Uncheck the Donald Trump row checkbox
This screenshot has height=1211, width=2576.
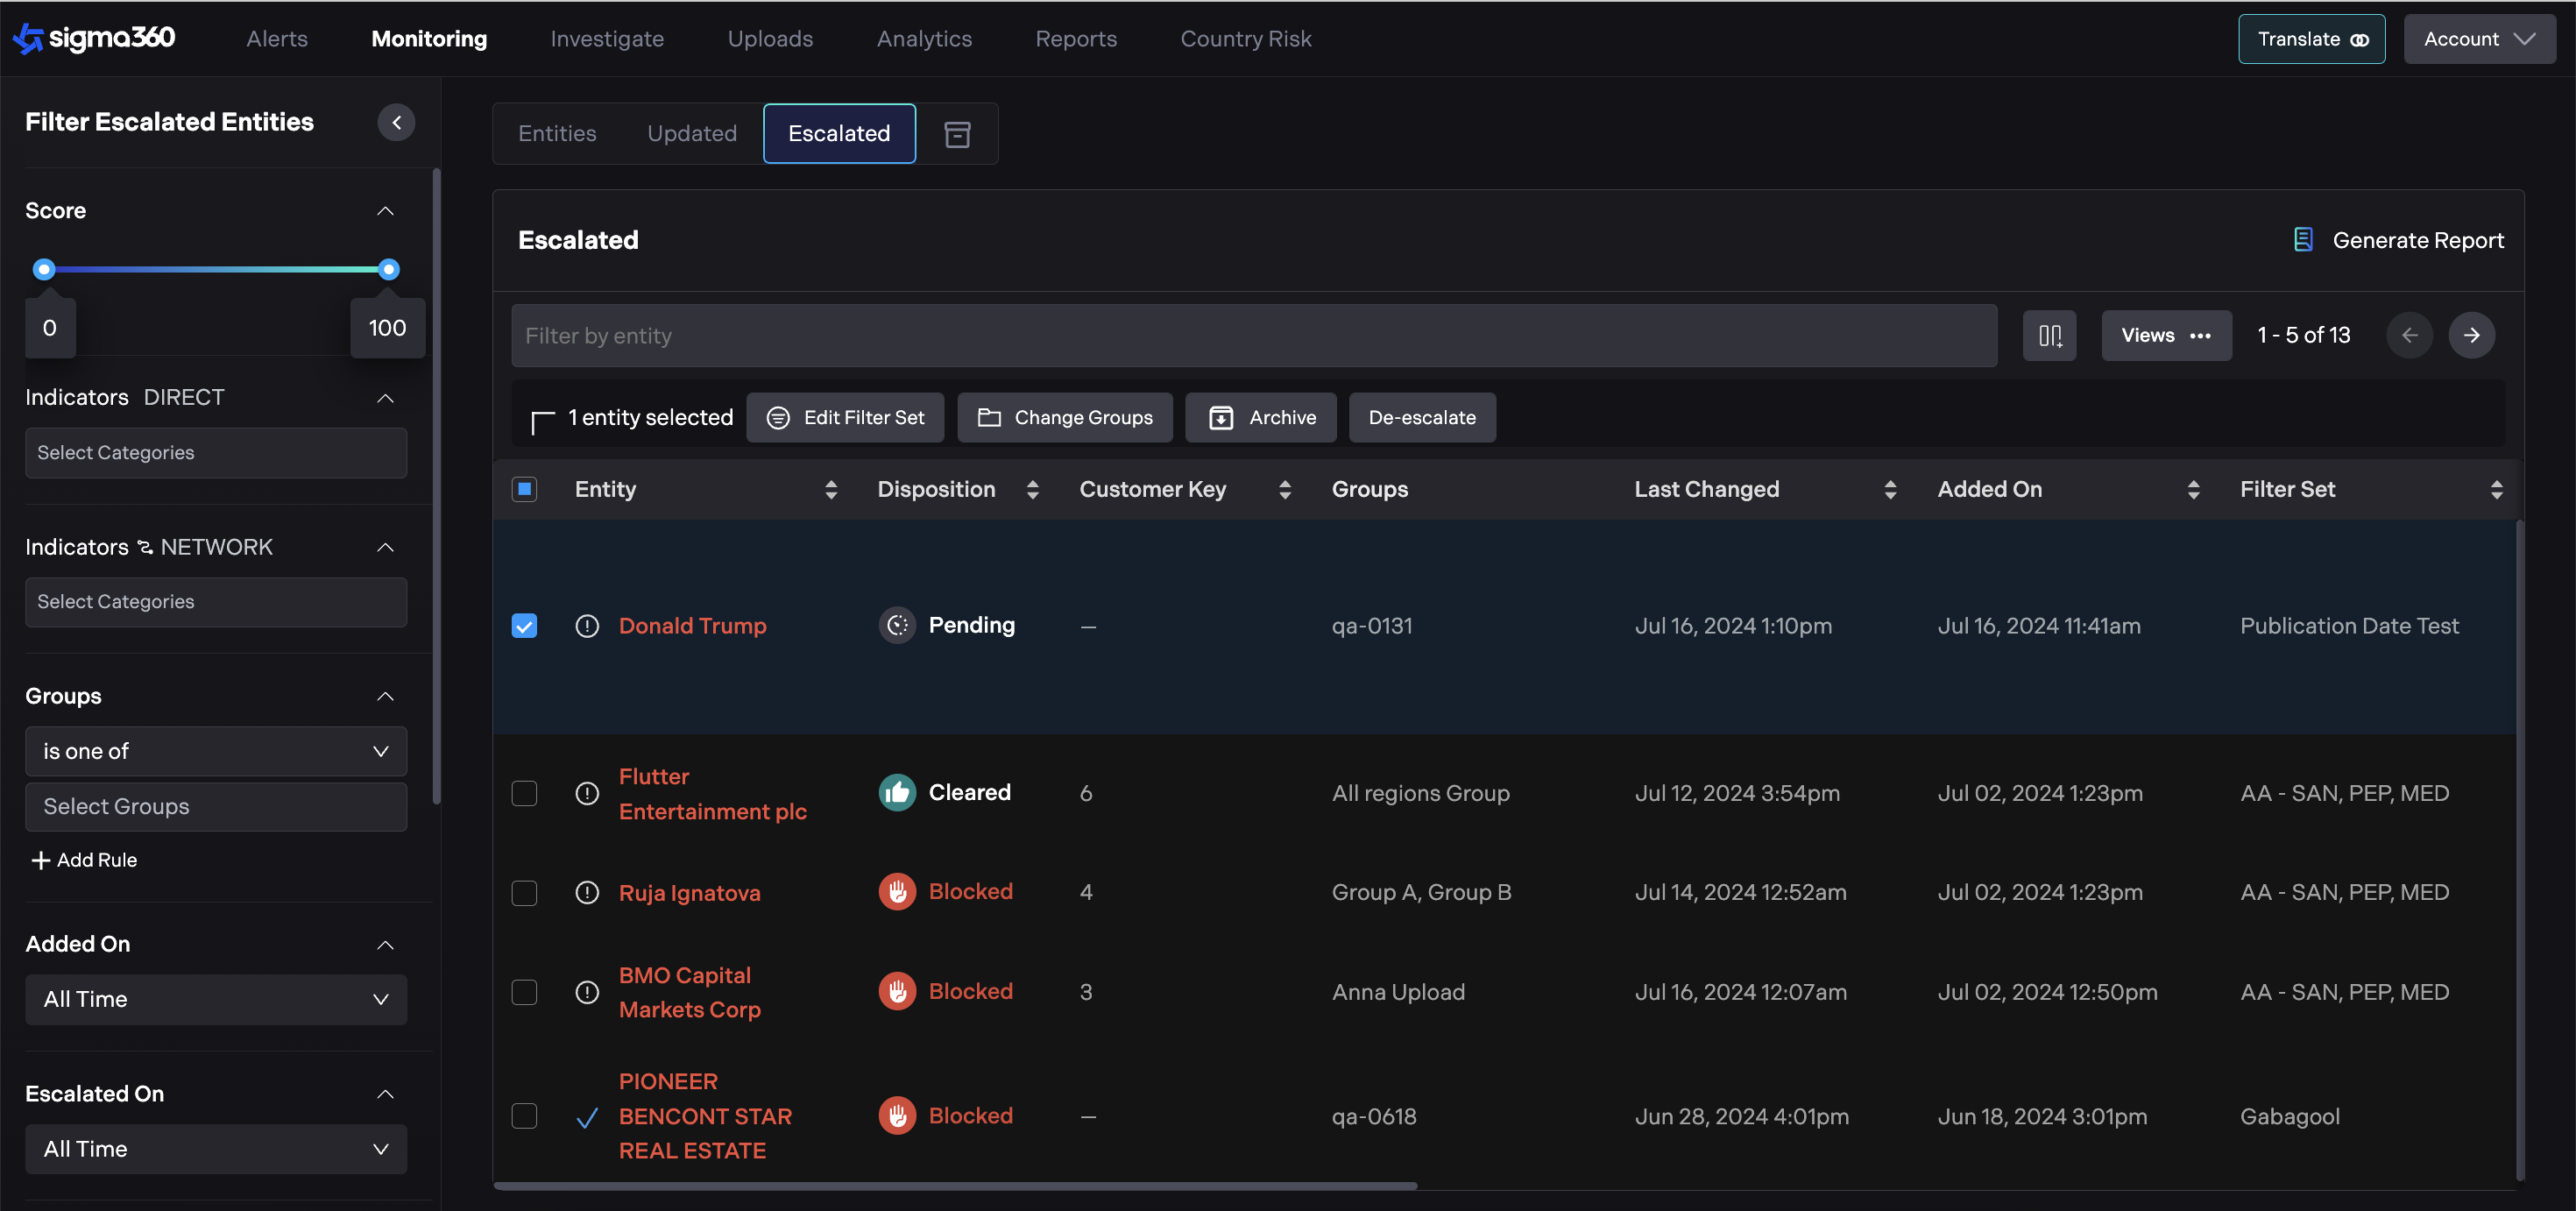(524, 625)
